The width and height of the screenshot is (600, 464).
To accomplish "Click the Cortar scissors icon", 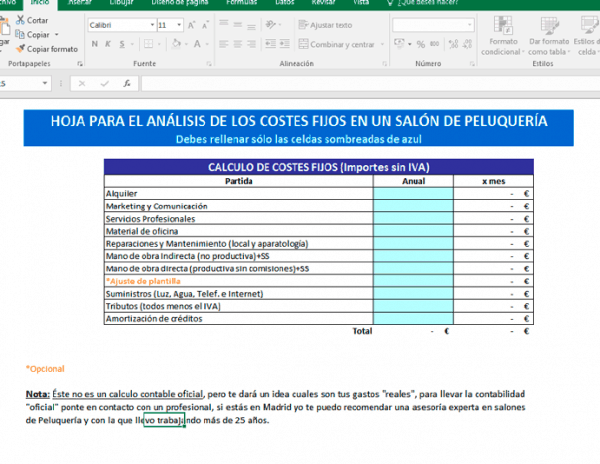I will pyautogui.click(x=20, y=20).
